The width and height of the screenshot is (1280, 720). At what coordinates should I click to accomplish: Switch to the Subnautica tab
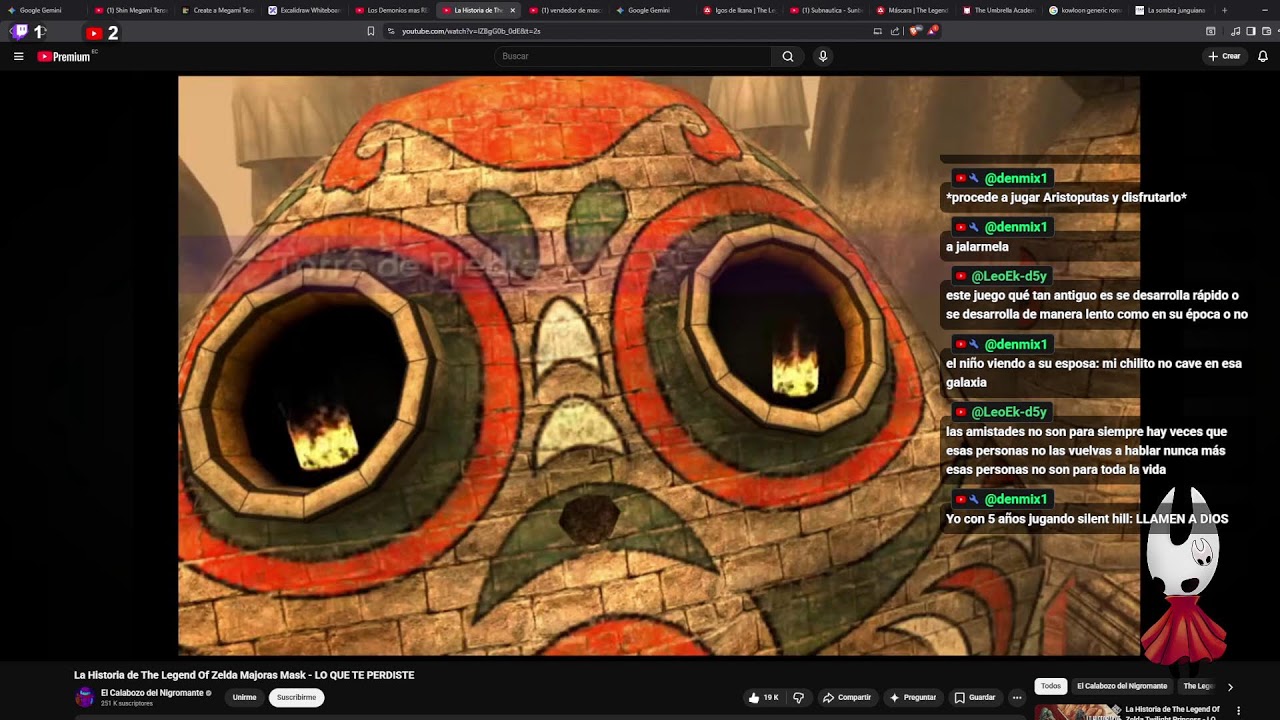[x=827, y=10]
